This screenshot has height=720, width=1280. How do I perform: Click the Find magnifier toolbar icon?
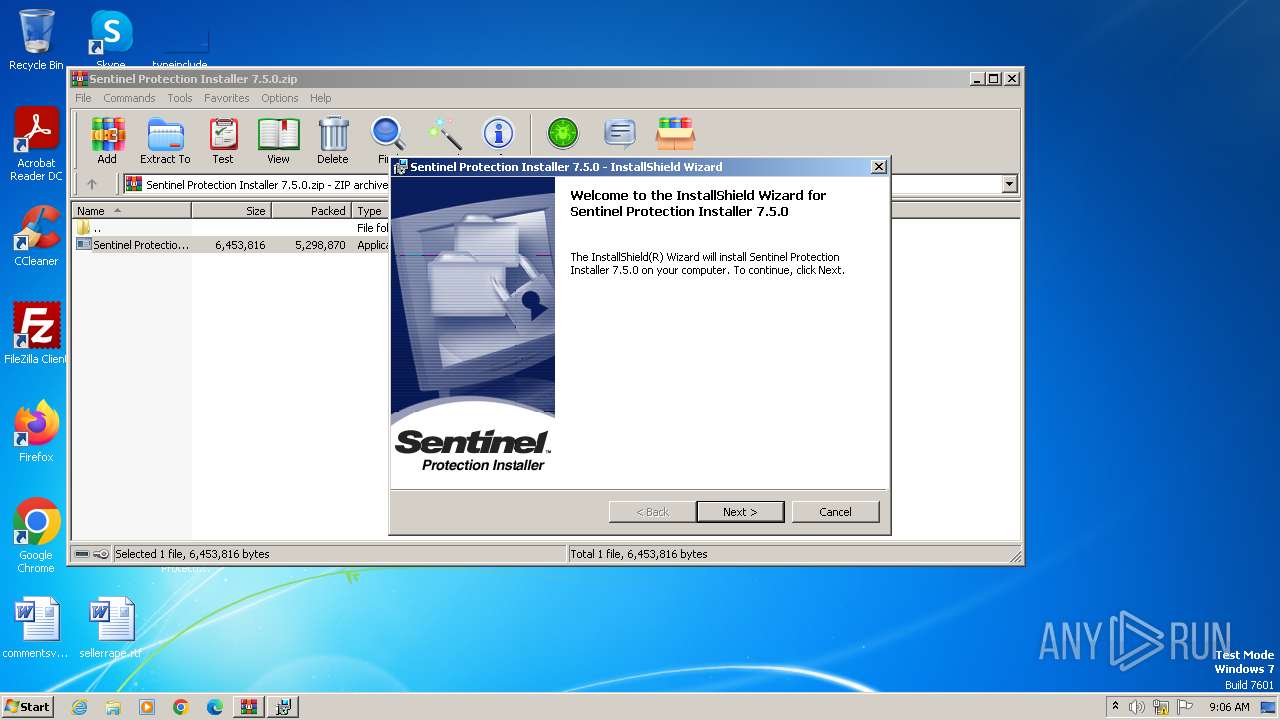tap(387, 140)
